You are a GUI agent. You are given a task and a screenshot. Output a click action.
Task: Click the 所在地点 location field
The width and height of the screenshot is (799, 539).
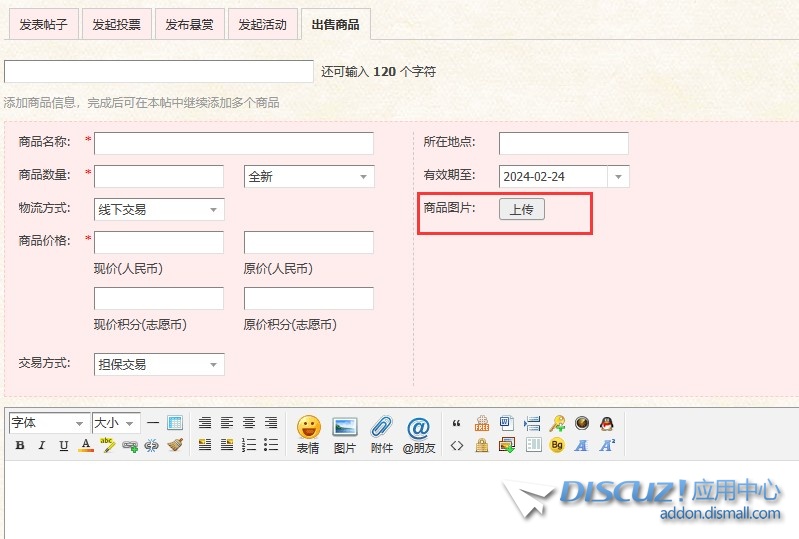click(564, 144)
